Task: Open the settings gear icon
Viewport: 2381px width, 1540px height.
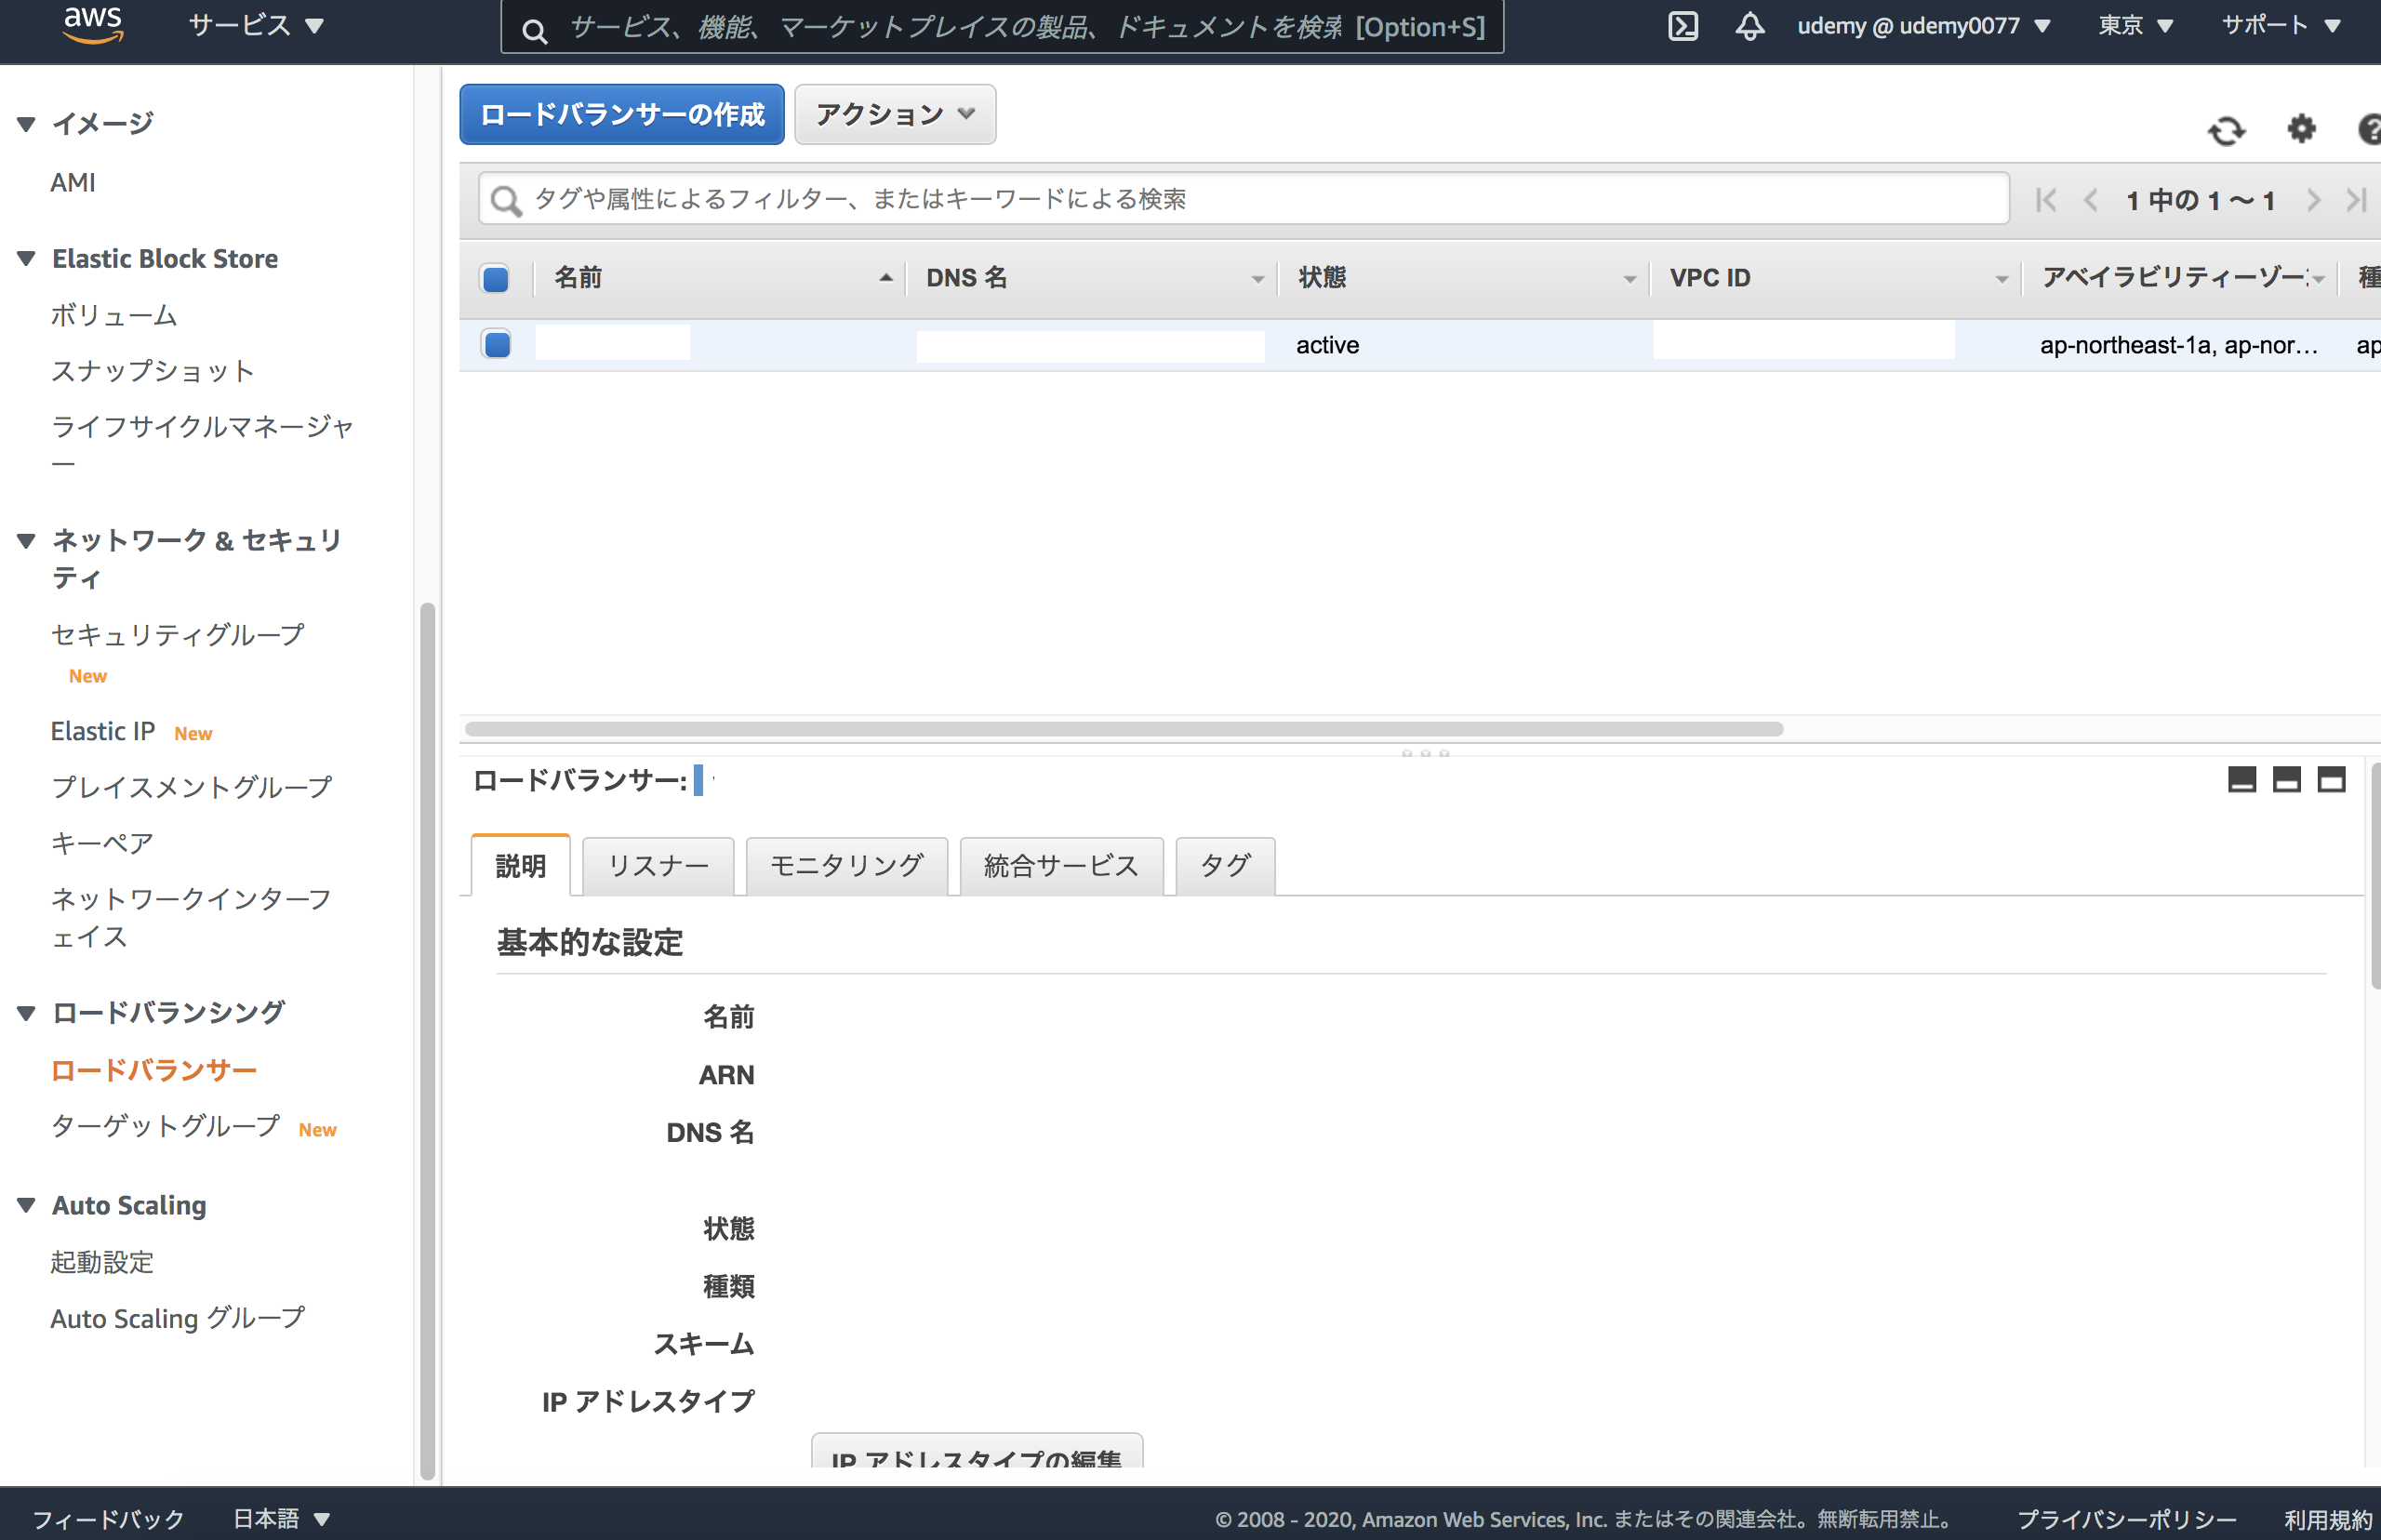Action: (2301, 130)
